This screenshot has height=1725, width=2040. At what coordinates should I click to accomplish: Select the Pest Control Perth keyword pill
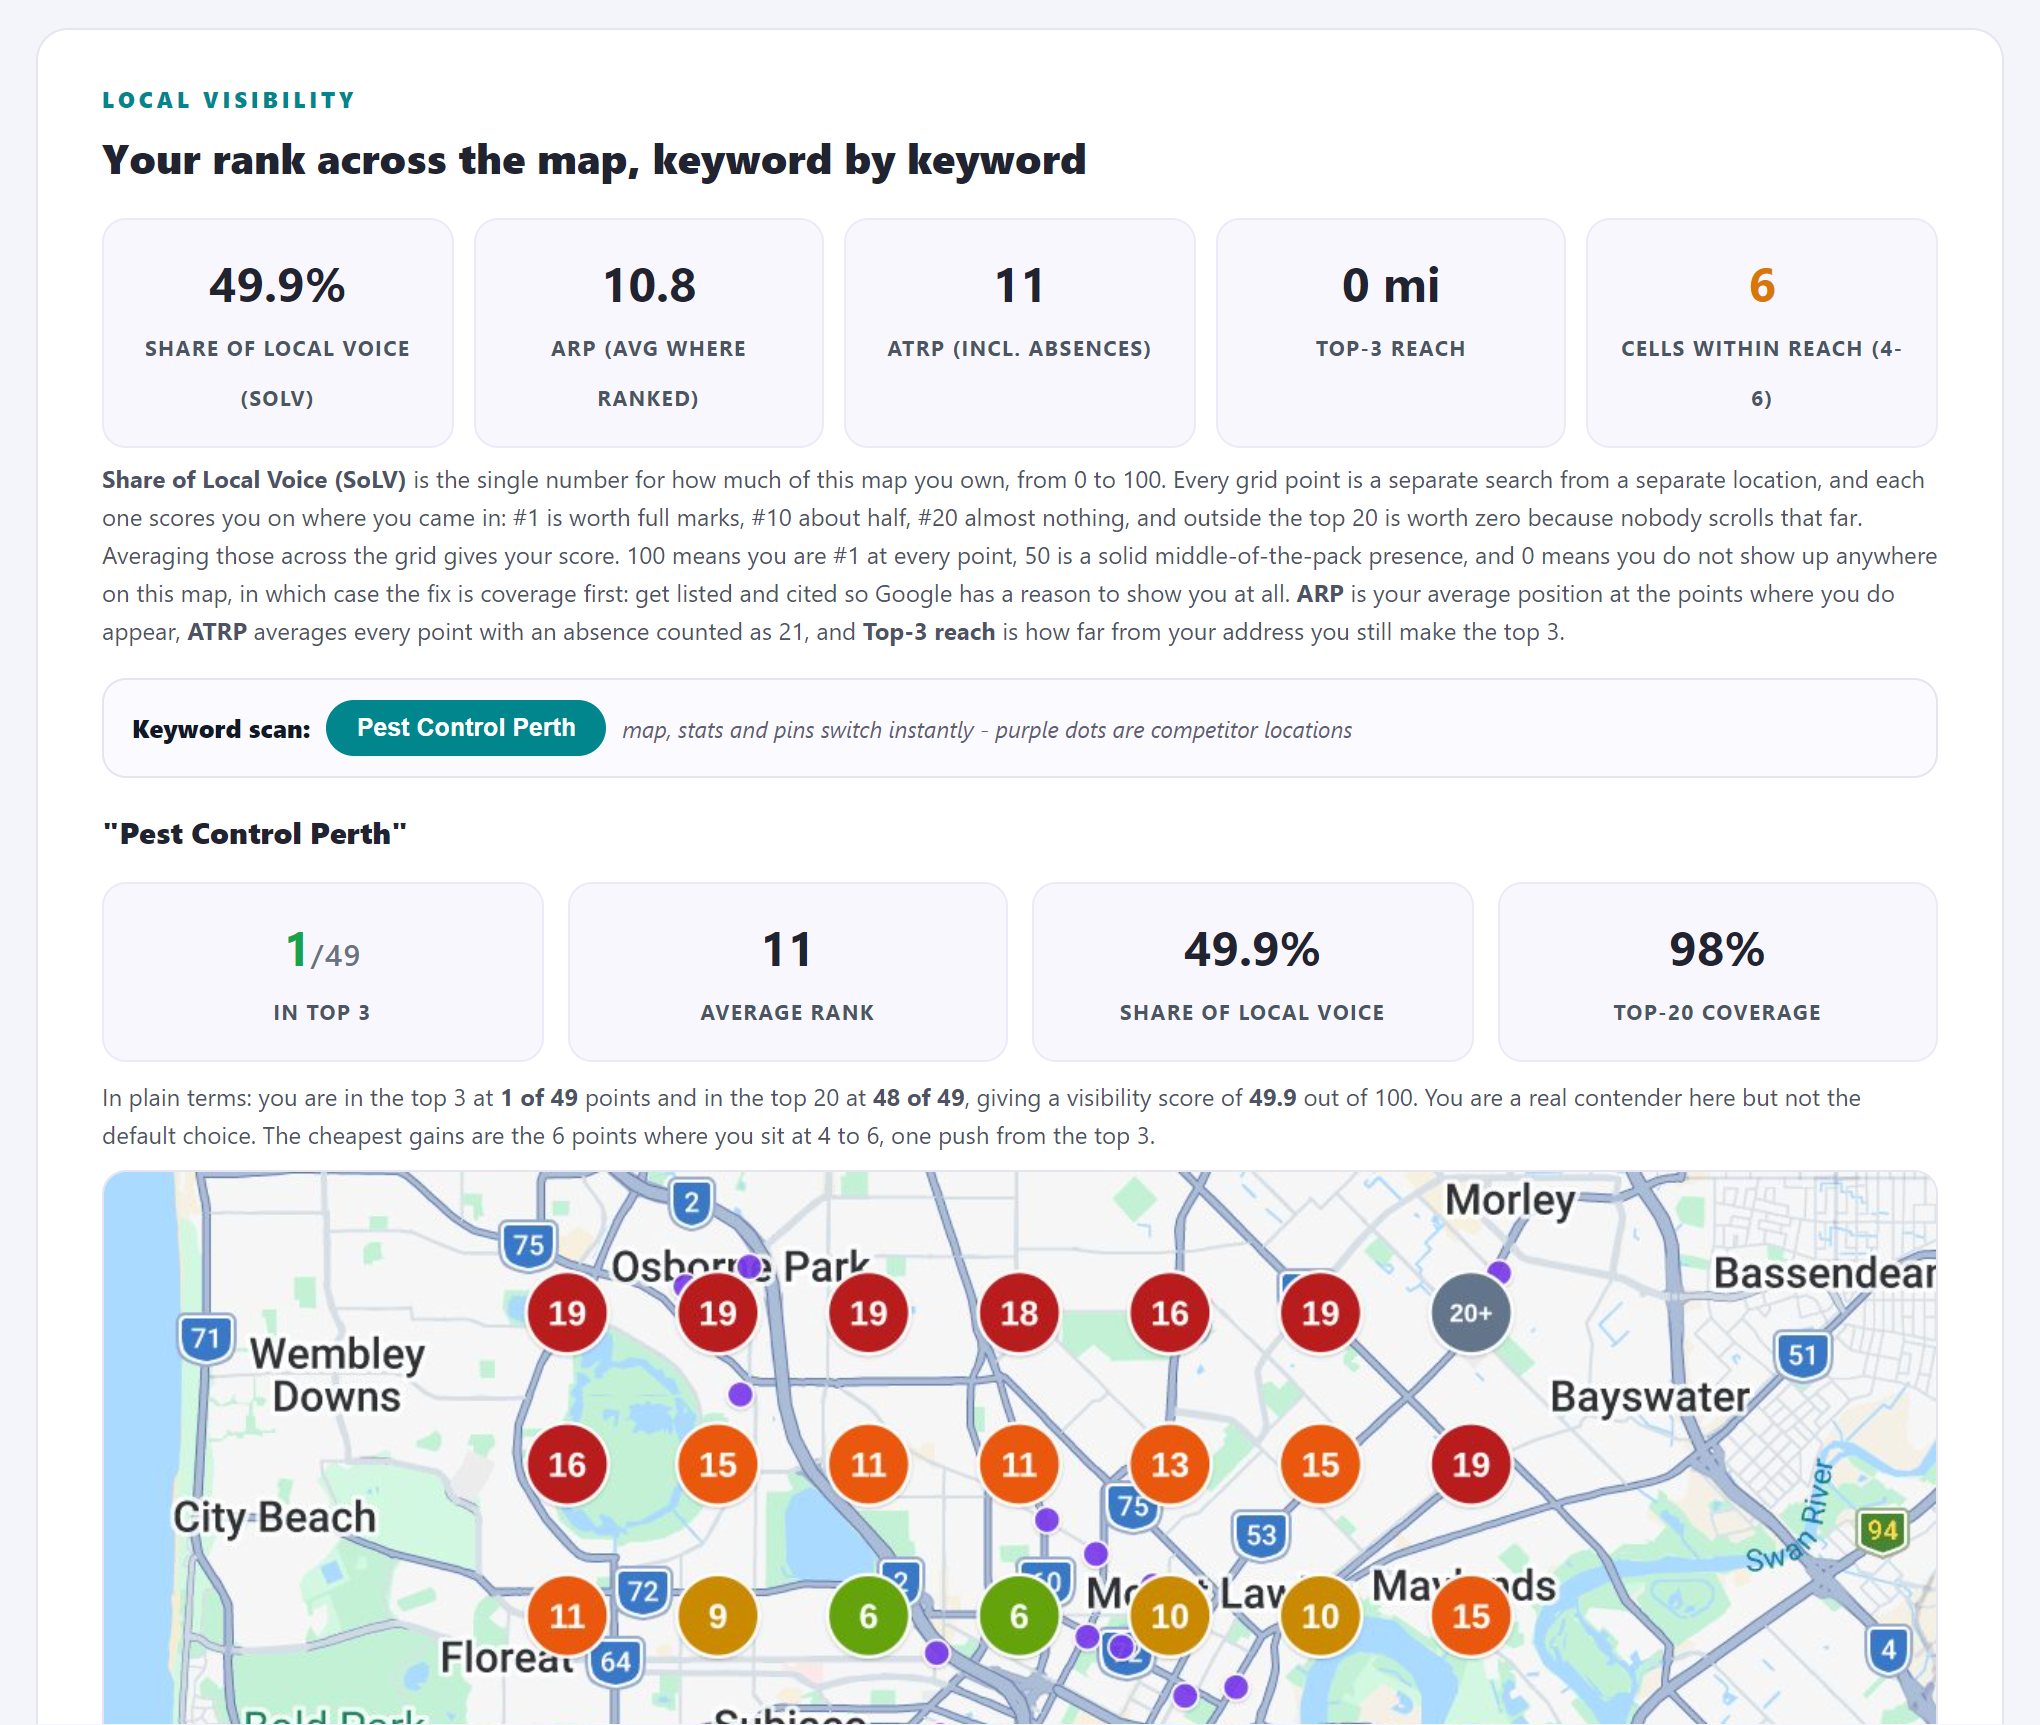pyautogui.click(x=465, y=728)
